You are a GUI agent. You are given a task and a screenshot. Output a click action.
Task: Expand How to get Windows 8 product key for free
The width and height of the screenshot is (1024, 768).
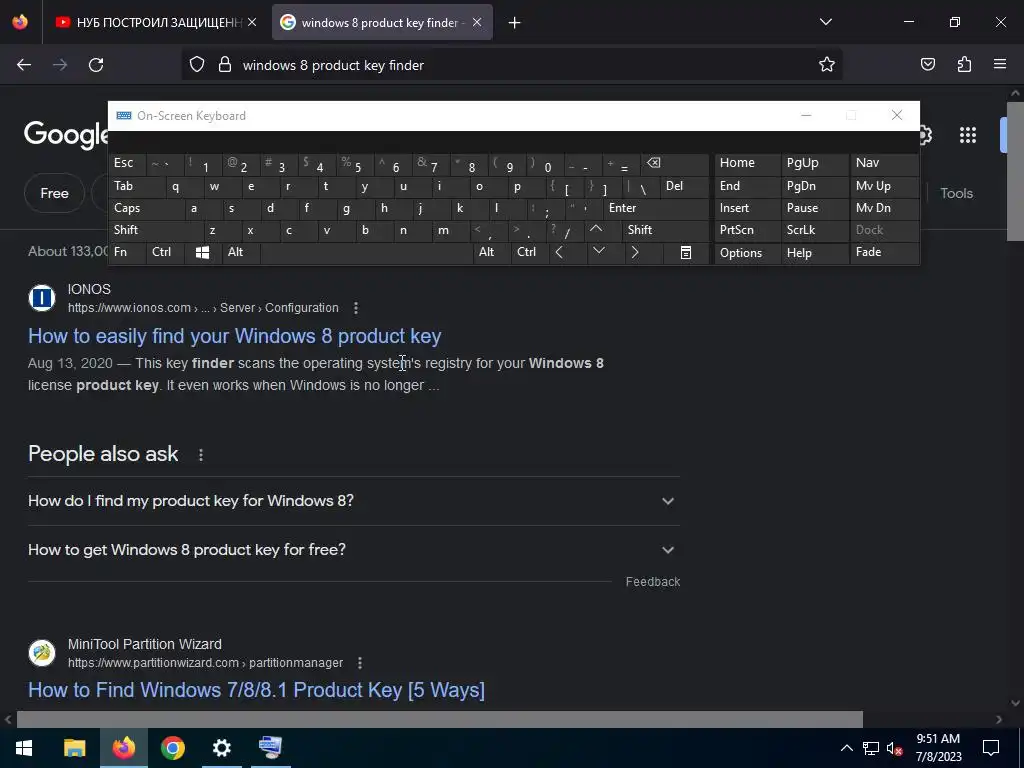pos(353,550)
